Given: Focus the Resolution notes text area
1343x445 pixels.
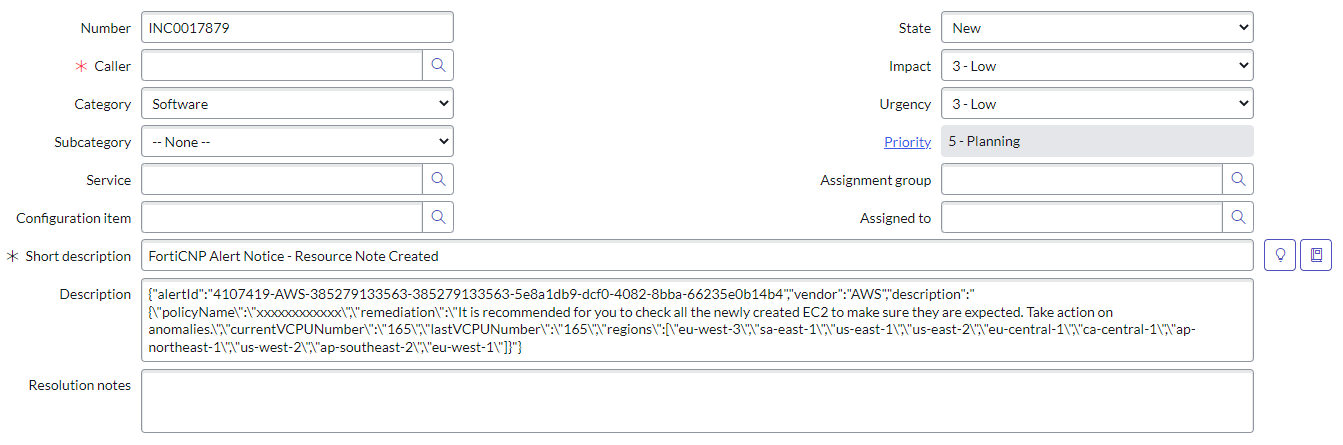Looking at the screenshot, I should pyautogui.click(x=697, y=401).
